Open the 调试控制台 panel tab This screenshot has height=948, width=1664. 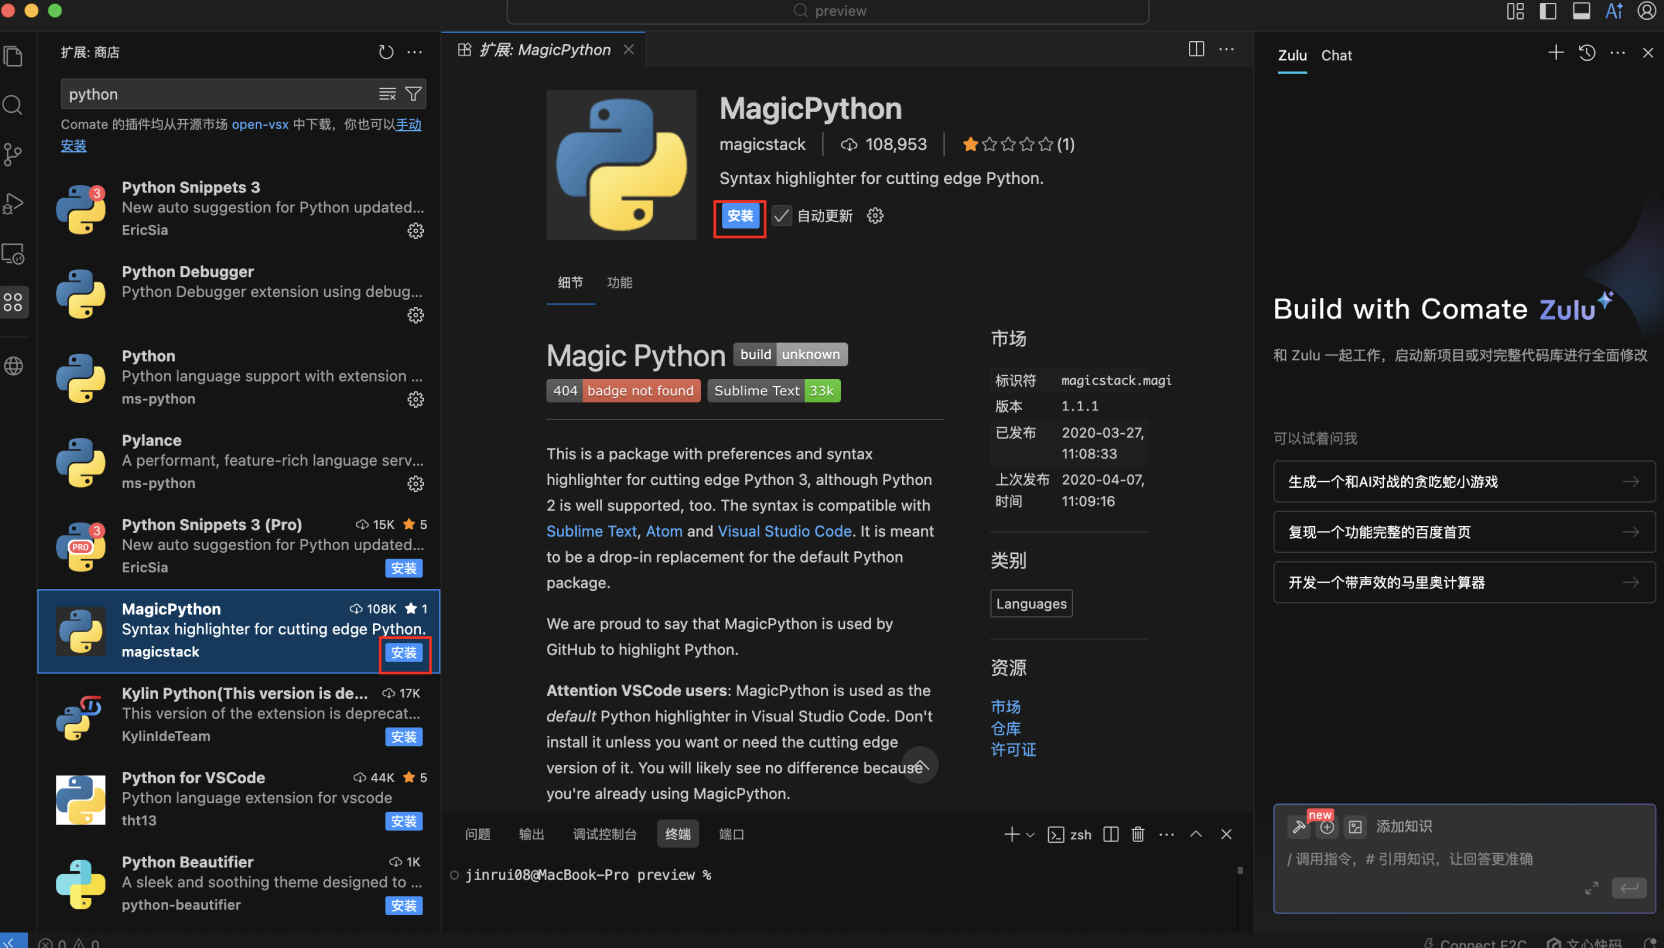tap(604, 834)
